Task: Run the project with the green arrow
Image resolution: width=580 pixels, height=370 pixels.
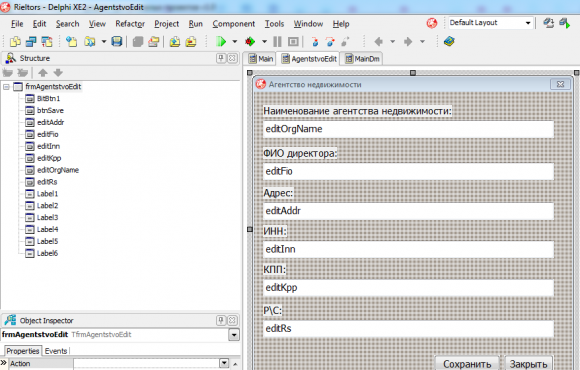Action: pos(221,41)
